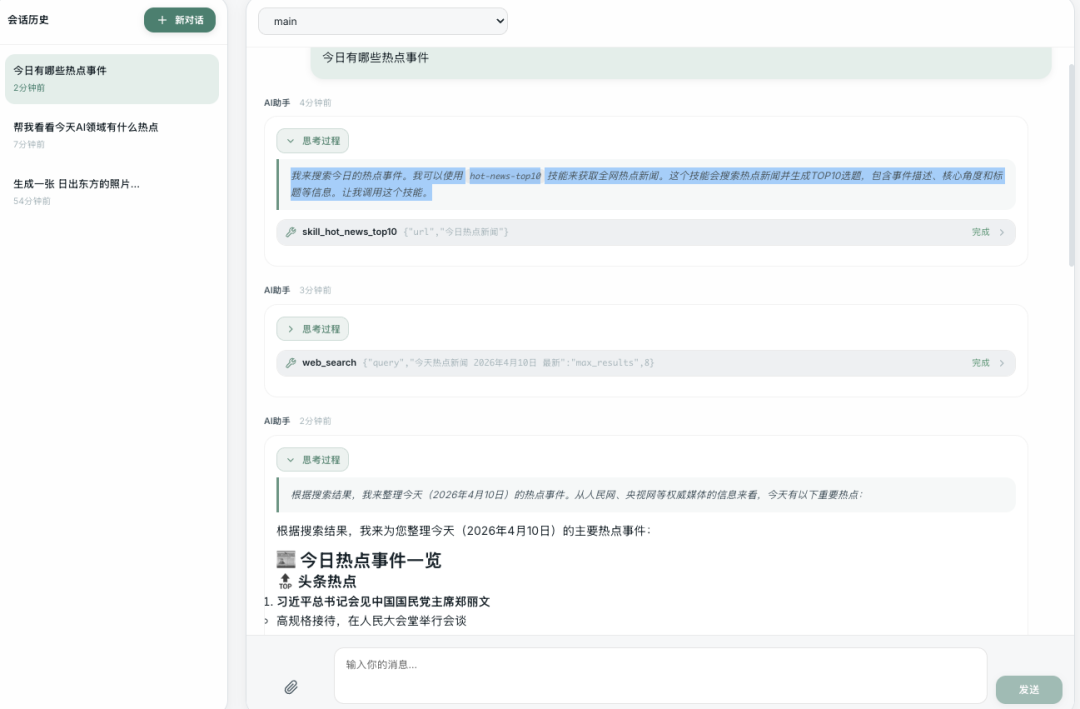Viewport: 1080px width, 709px height.
Task: Click the wrench icon beside skill_hot_news_top10
Action: [x=291, y=232]
